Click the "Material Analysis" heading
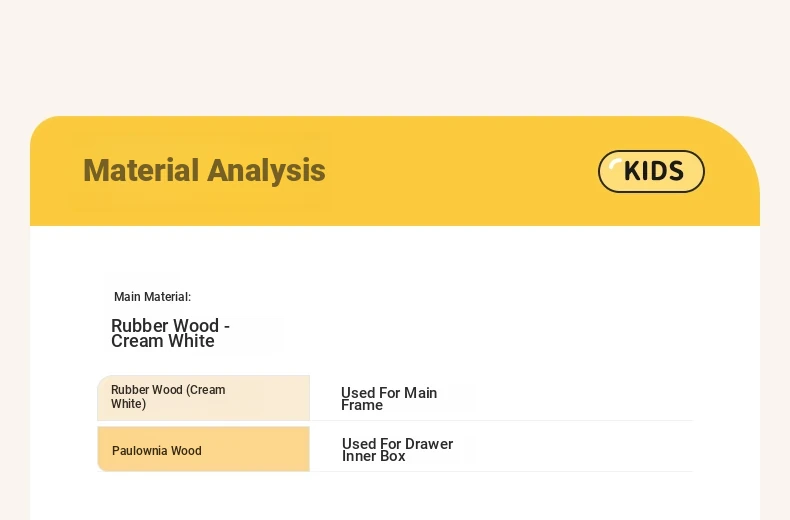Image resolution: width=790 pixels, height=520 pixels. pyautogui.click(x=204, y=170)
